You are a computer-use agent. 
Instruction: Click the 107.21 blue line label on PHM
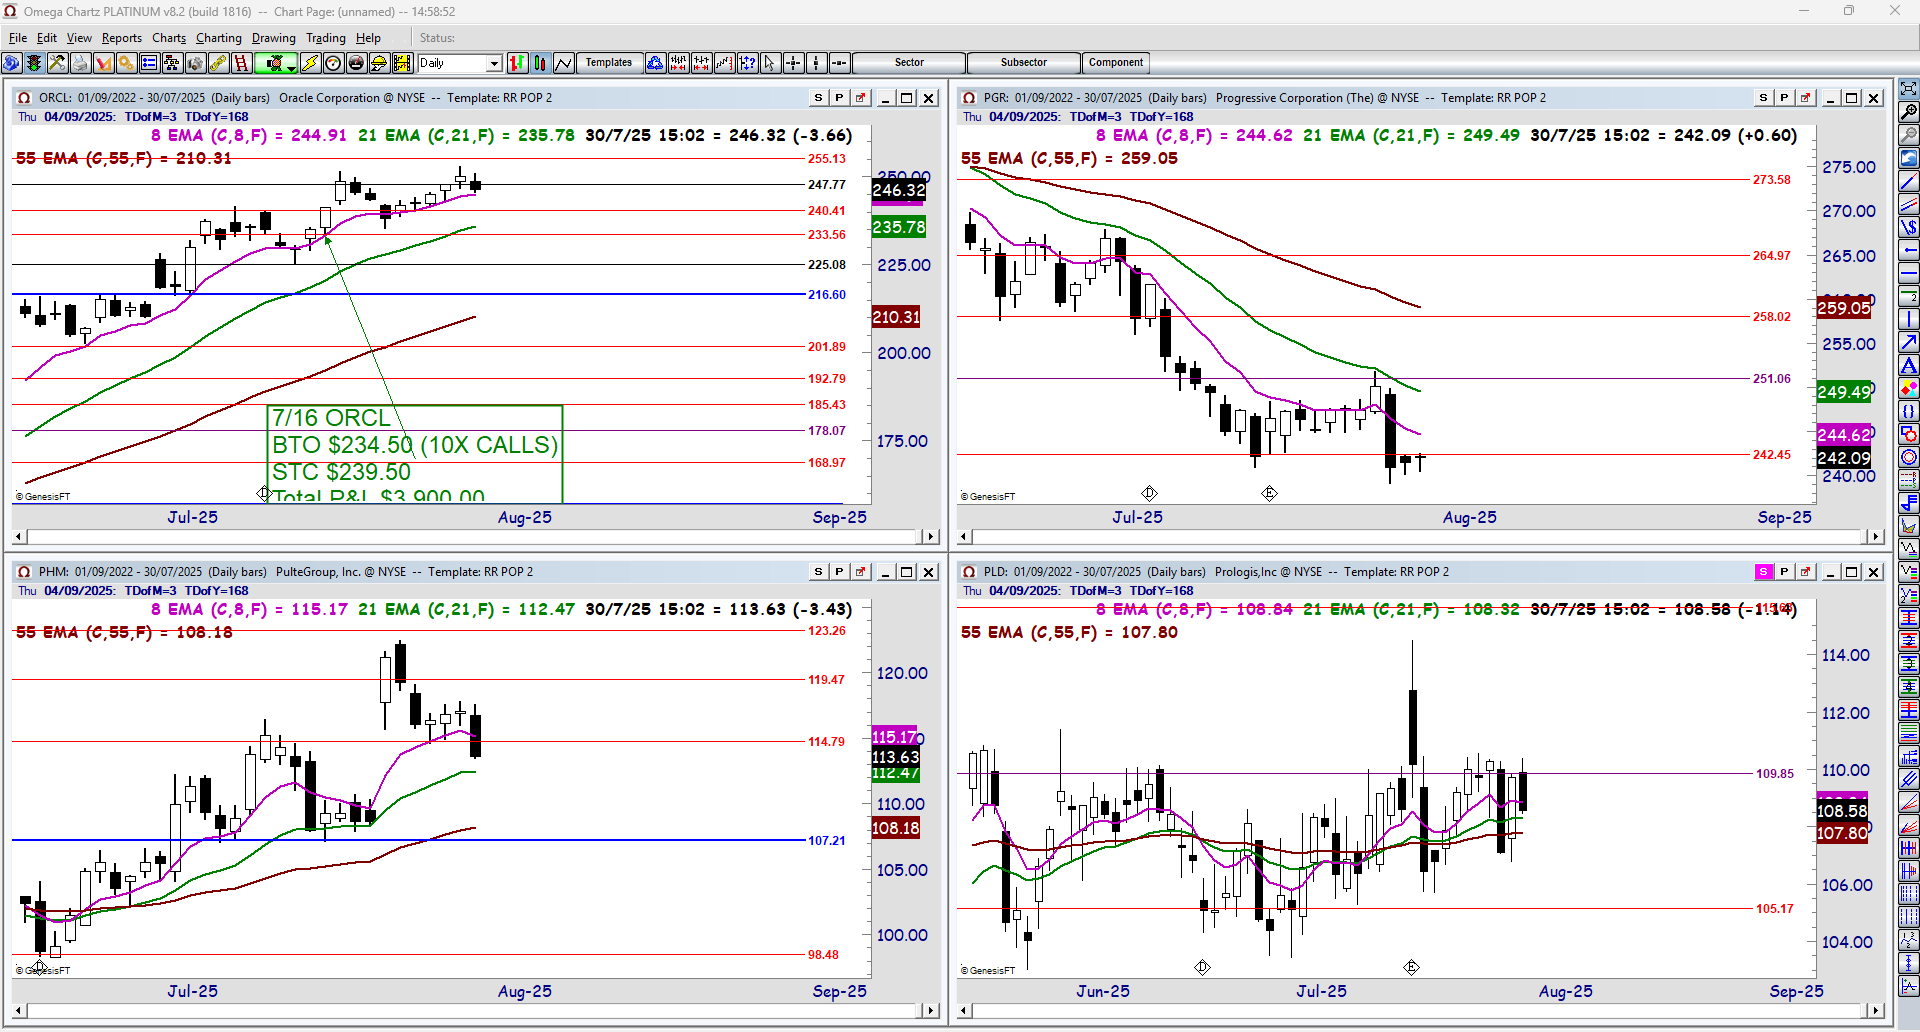[x=827, y=841]
